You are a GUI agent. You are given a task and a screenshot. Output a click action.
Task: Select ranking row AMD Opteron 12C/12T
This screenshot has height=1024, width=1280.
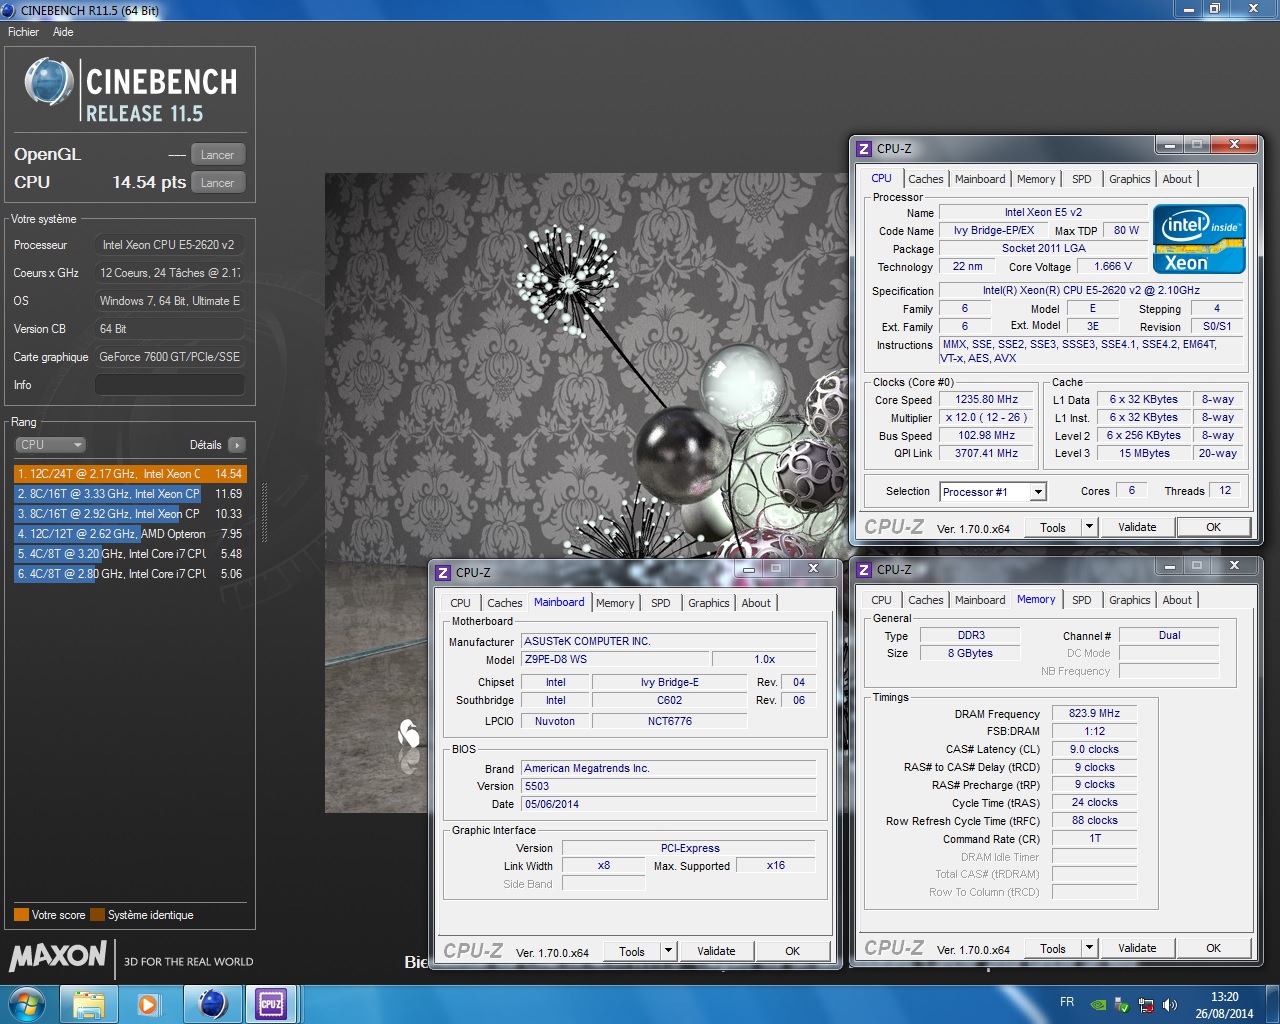point(130,534)
